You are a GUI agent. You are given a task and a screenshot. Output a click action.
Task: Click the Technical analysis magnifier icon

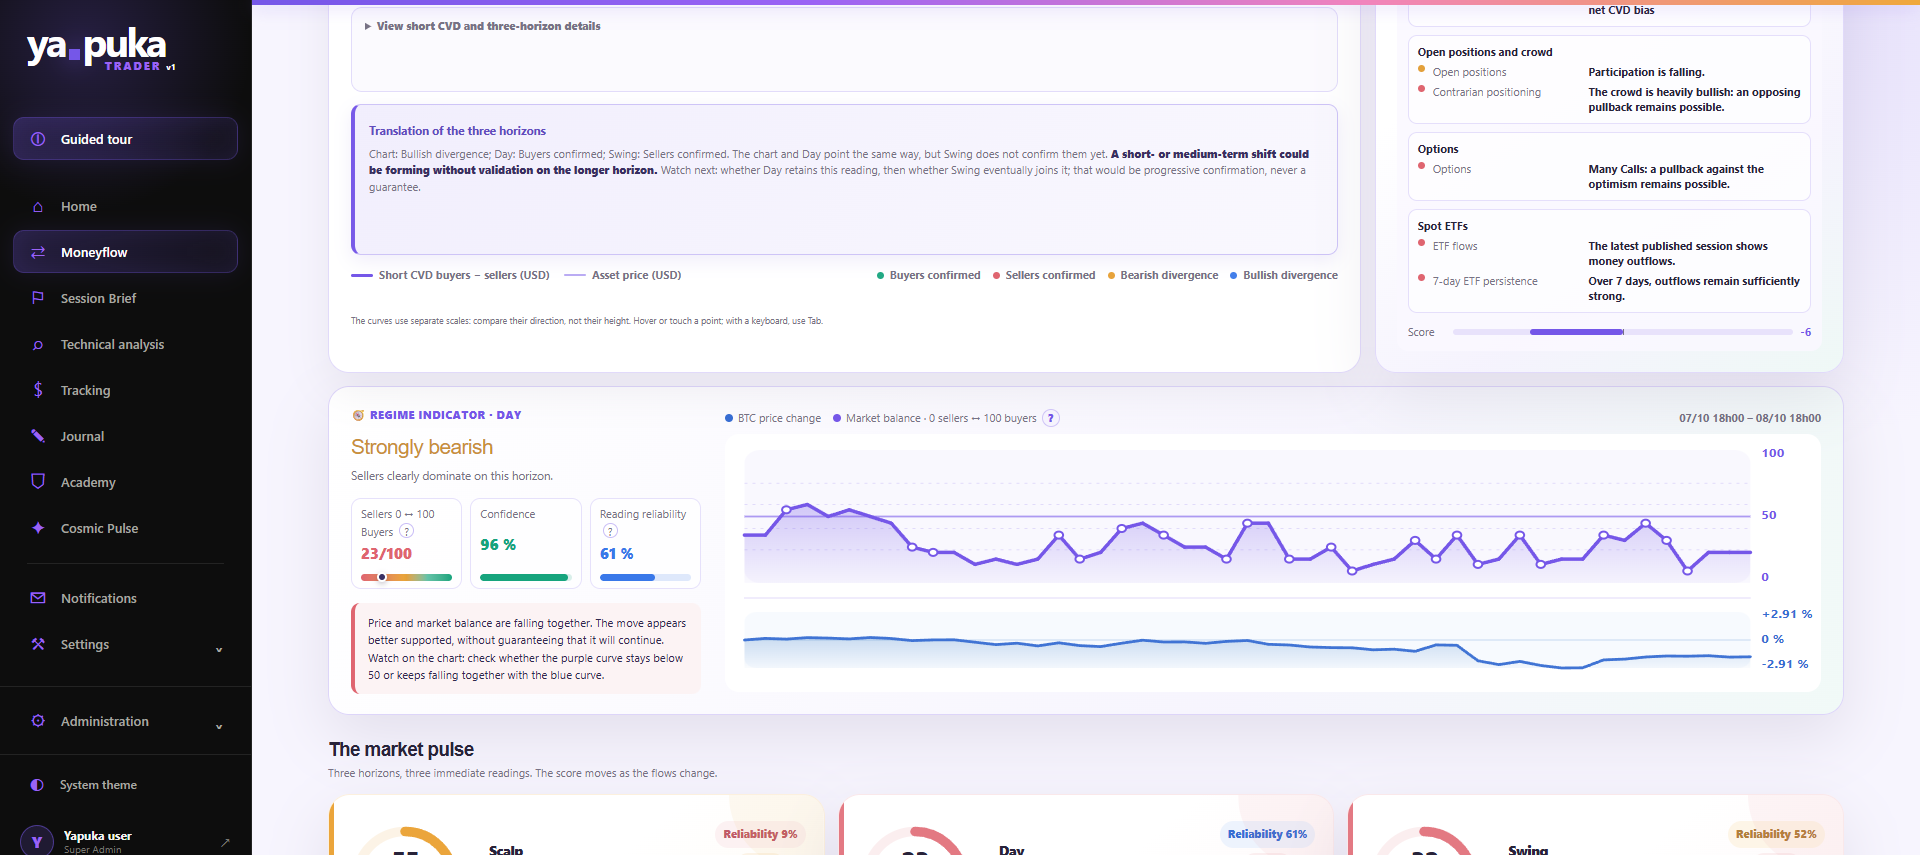[x=38, y=345]
